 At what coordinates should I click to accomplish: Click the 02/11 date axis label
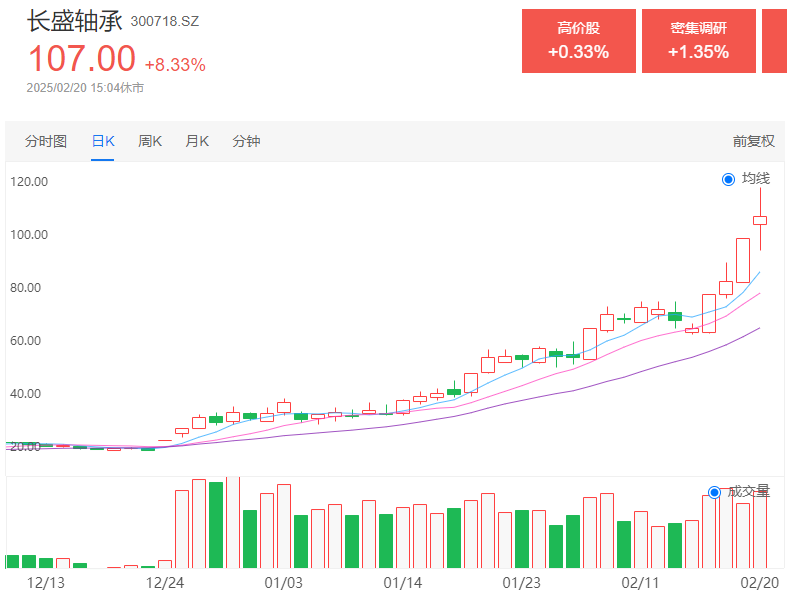pos(640,582)
